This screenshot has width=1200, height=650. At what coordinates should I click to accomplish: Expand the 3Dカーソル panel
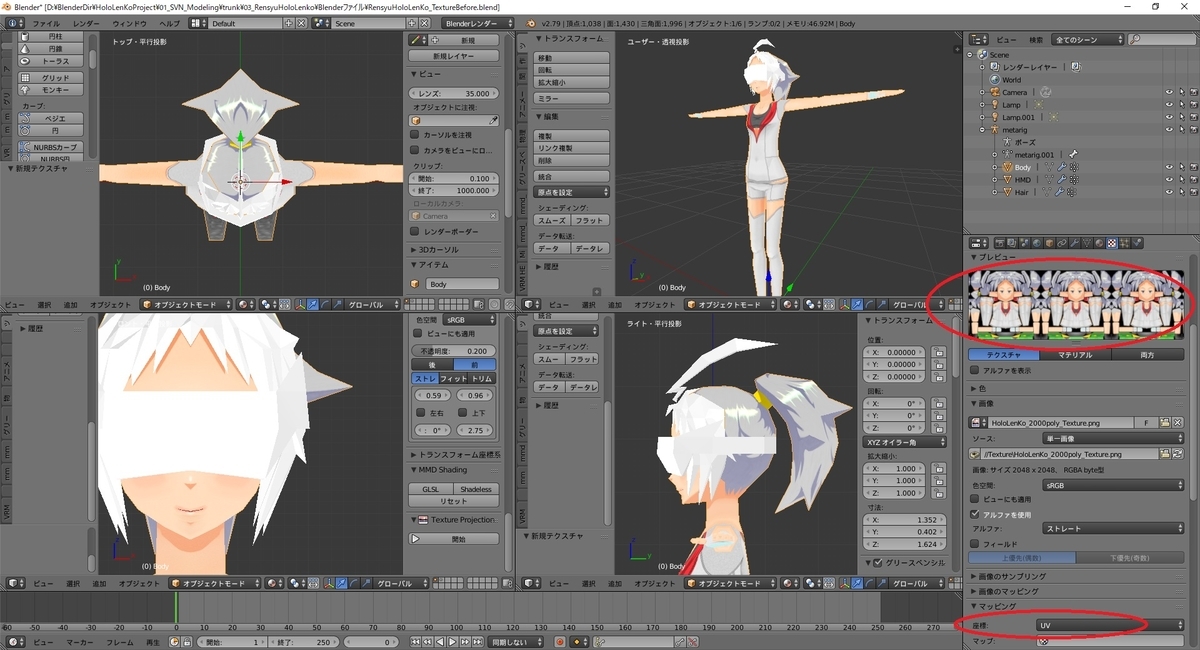coord(435,249)
